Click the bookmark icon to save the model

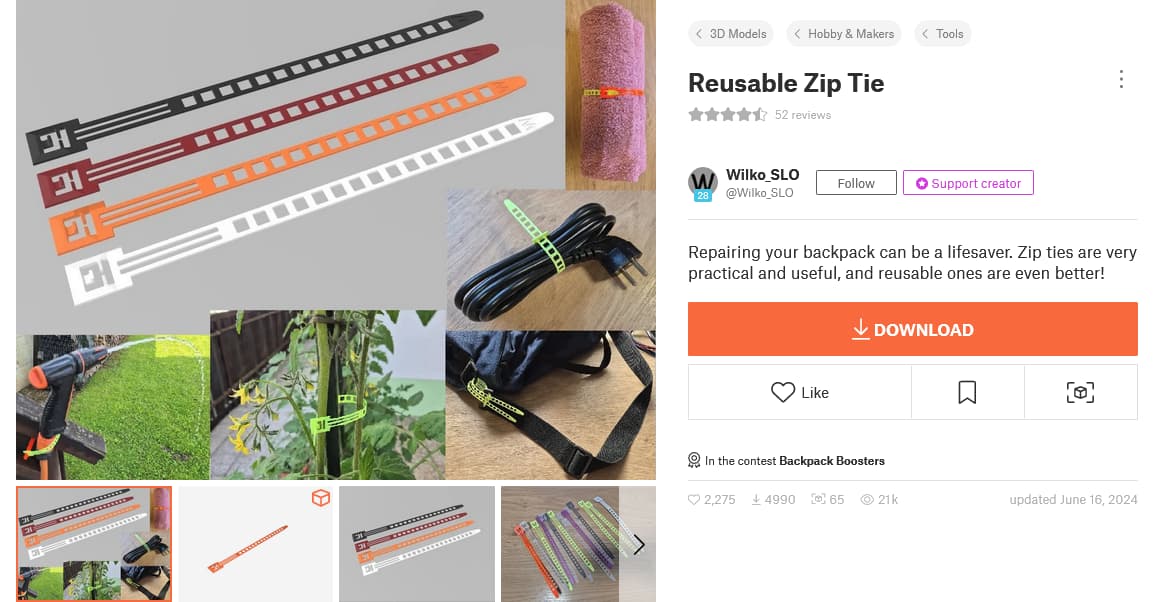tap(967, 392)
